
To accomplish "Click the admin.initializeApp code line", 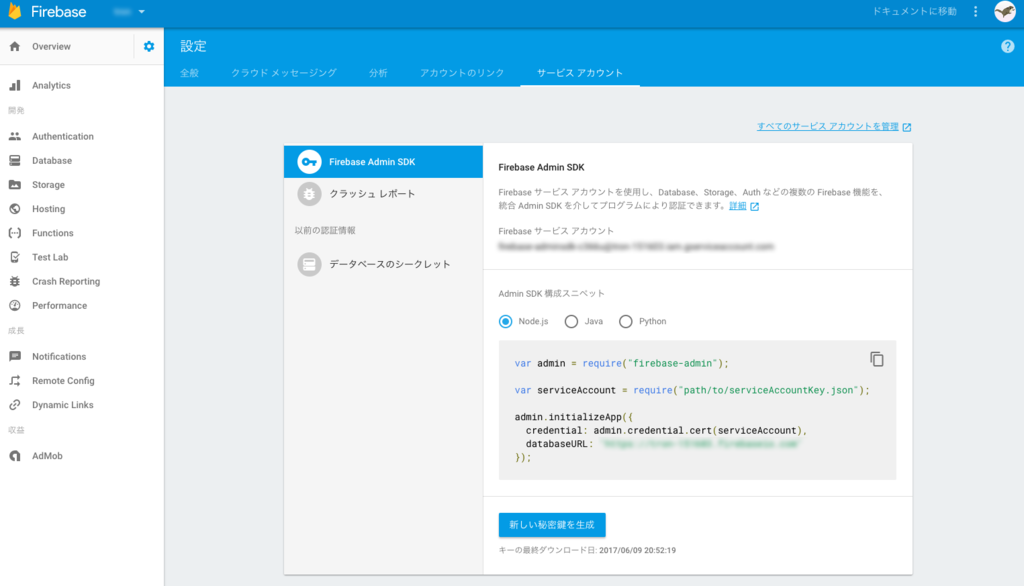I will [x=573, y=417].
